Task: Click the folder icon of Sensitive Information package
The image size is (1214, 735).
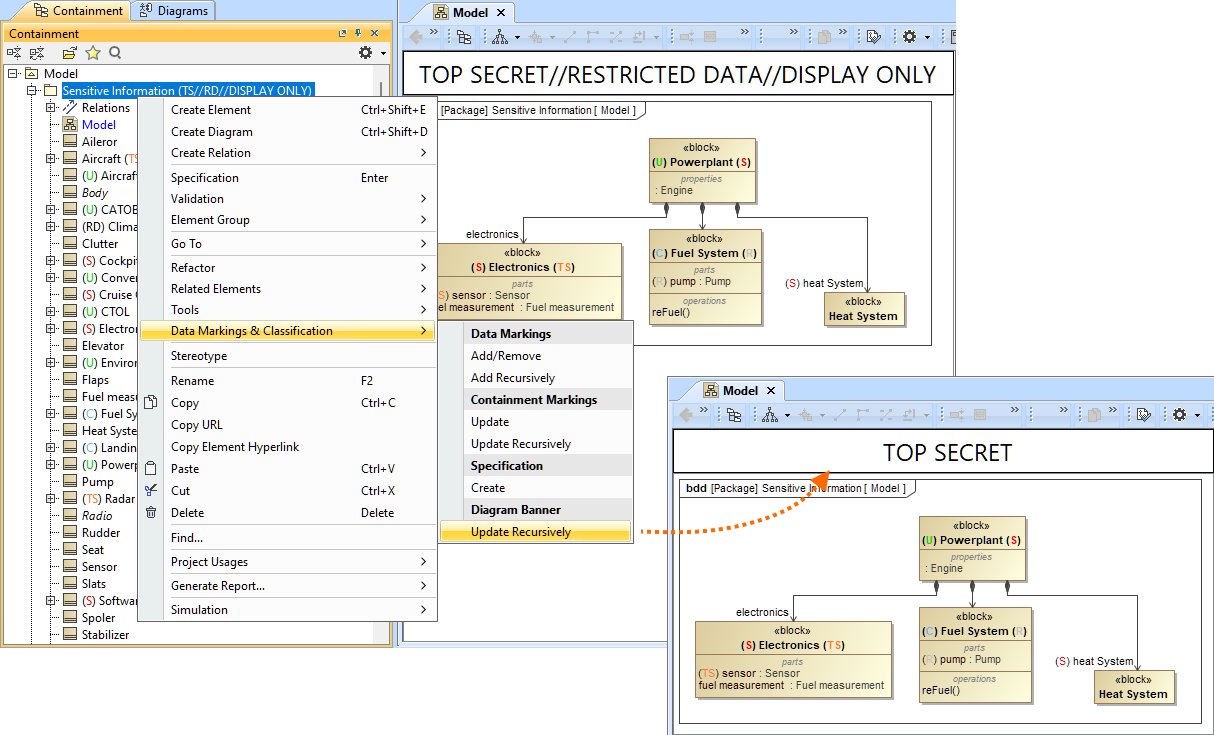Action: [51, 91]
